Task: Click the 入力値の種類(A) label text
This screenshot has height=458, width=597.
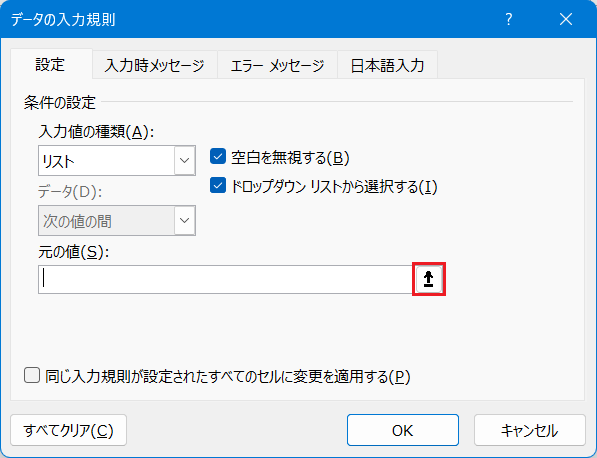Action: point(96,132)
